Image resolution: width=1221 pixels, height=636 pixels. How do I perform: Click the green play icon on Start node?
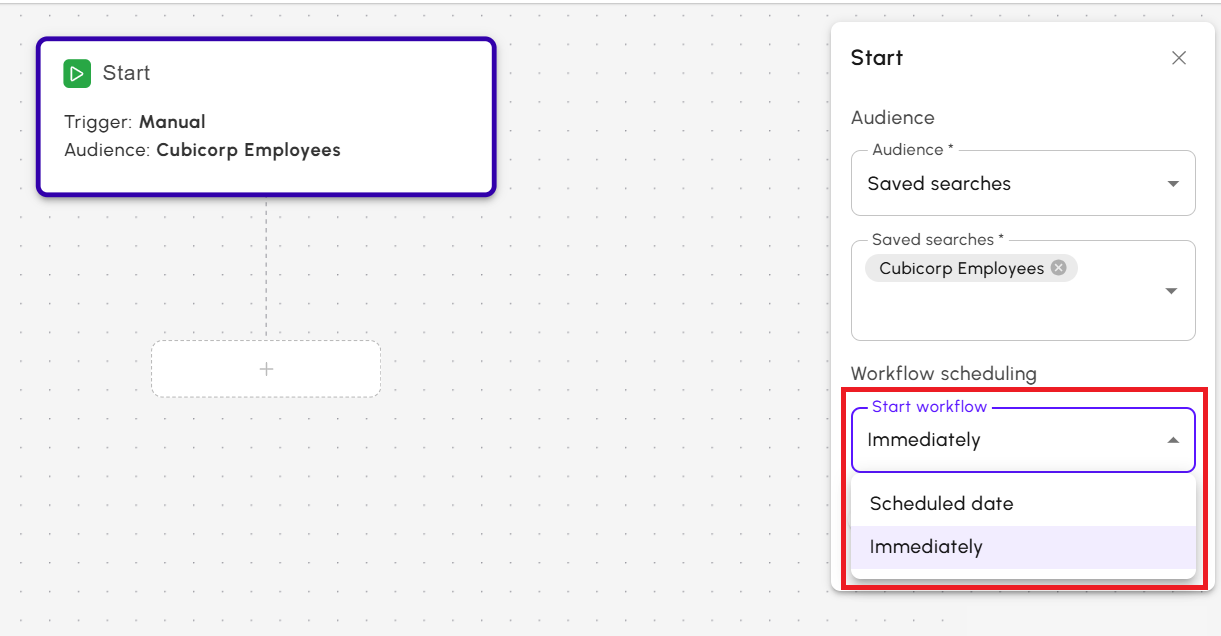click(77, 73)
